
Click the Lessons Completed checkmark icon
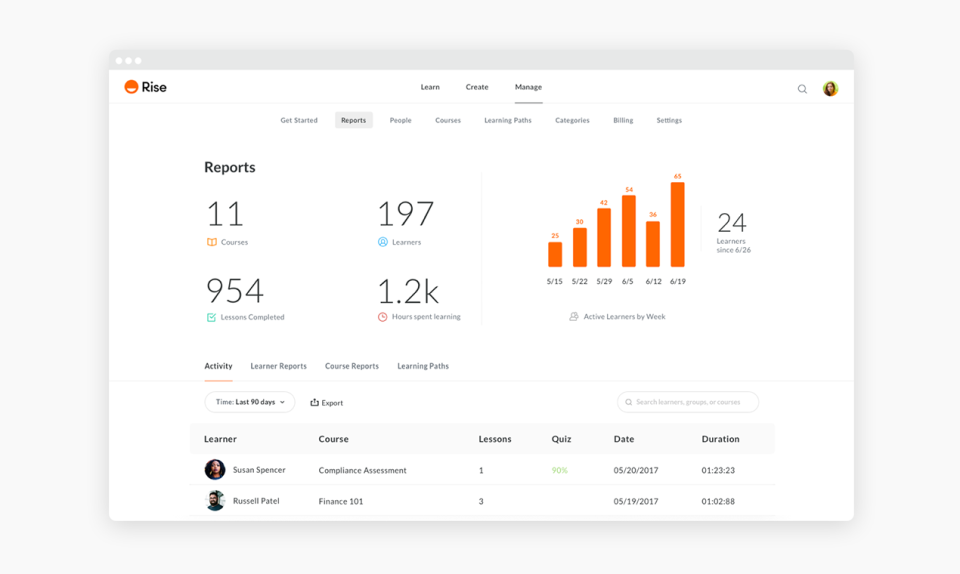(x=211, y=317)
